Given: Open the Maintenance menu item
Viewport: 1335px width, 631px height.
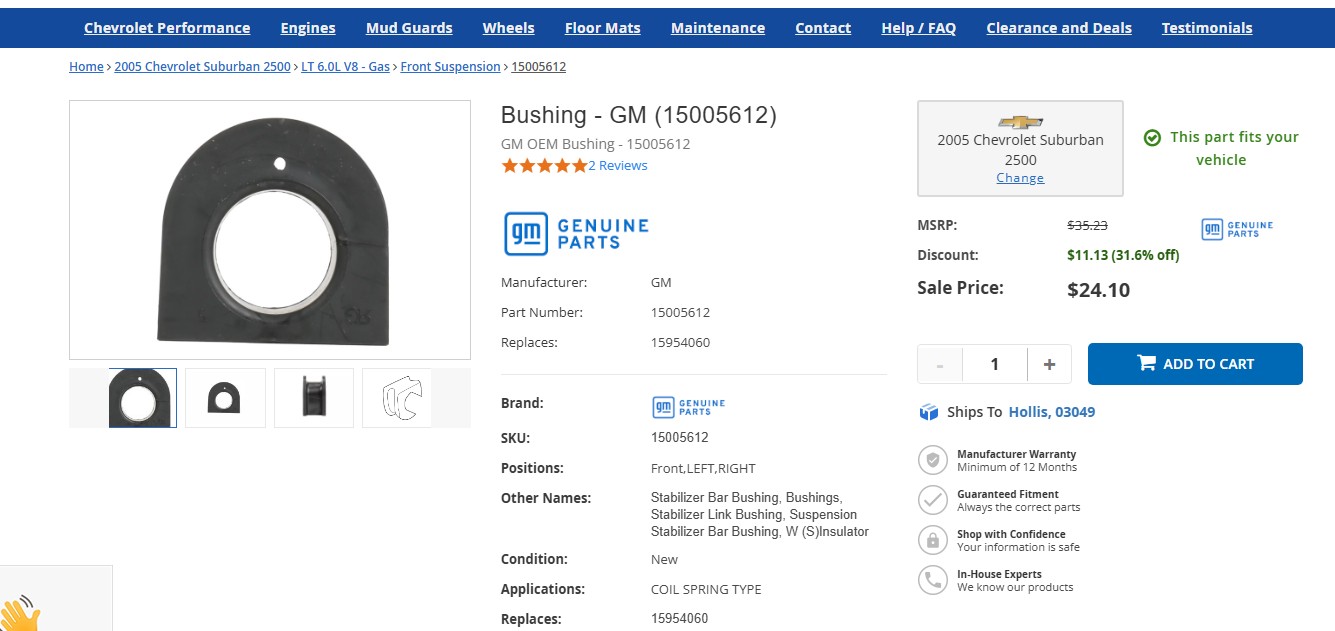Looking at the screenshot, I should tap(718, 28).
